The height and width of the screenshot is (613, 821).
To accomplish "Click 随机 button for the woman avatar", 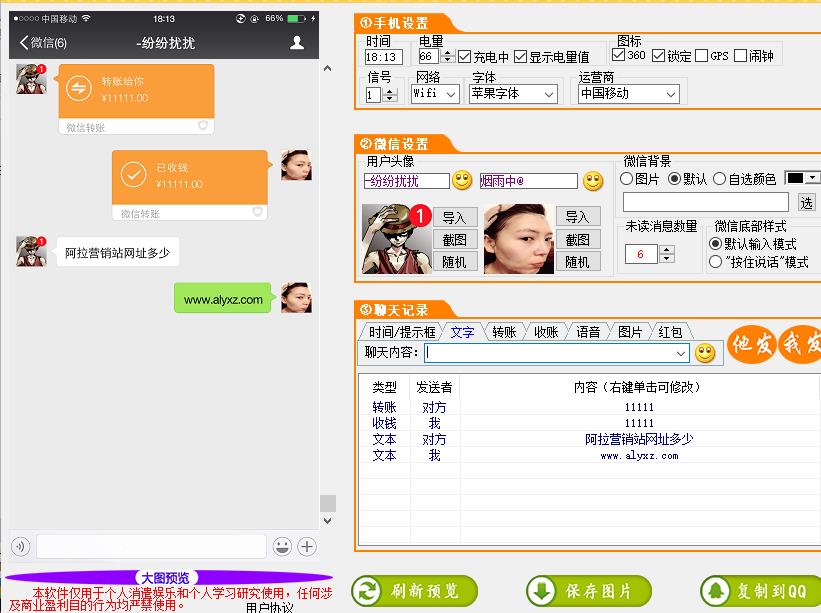I will (x=578, y=262).
